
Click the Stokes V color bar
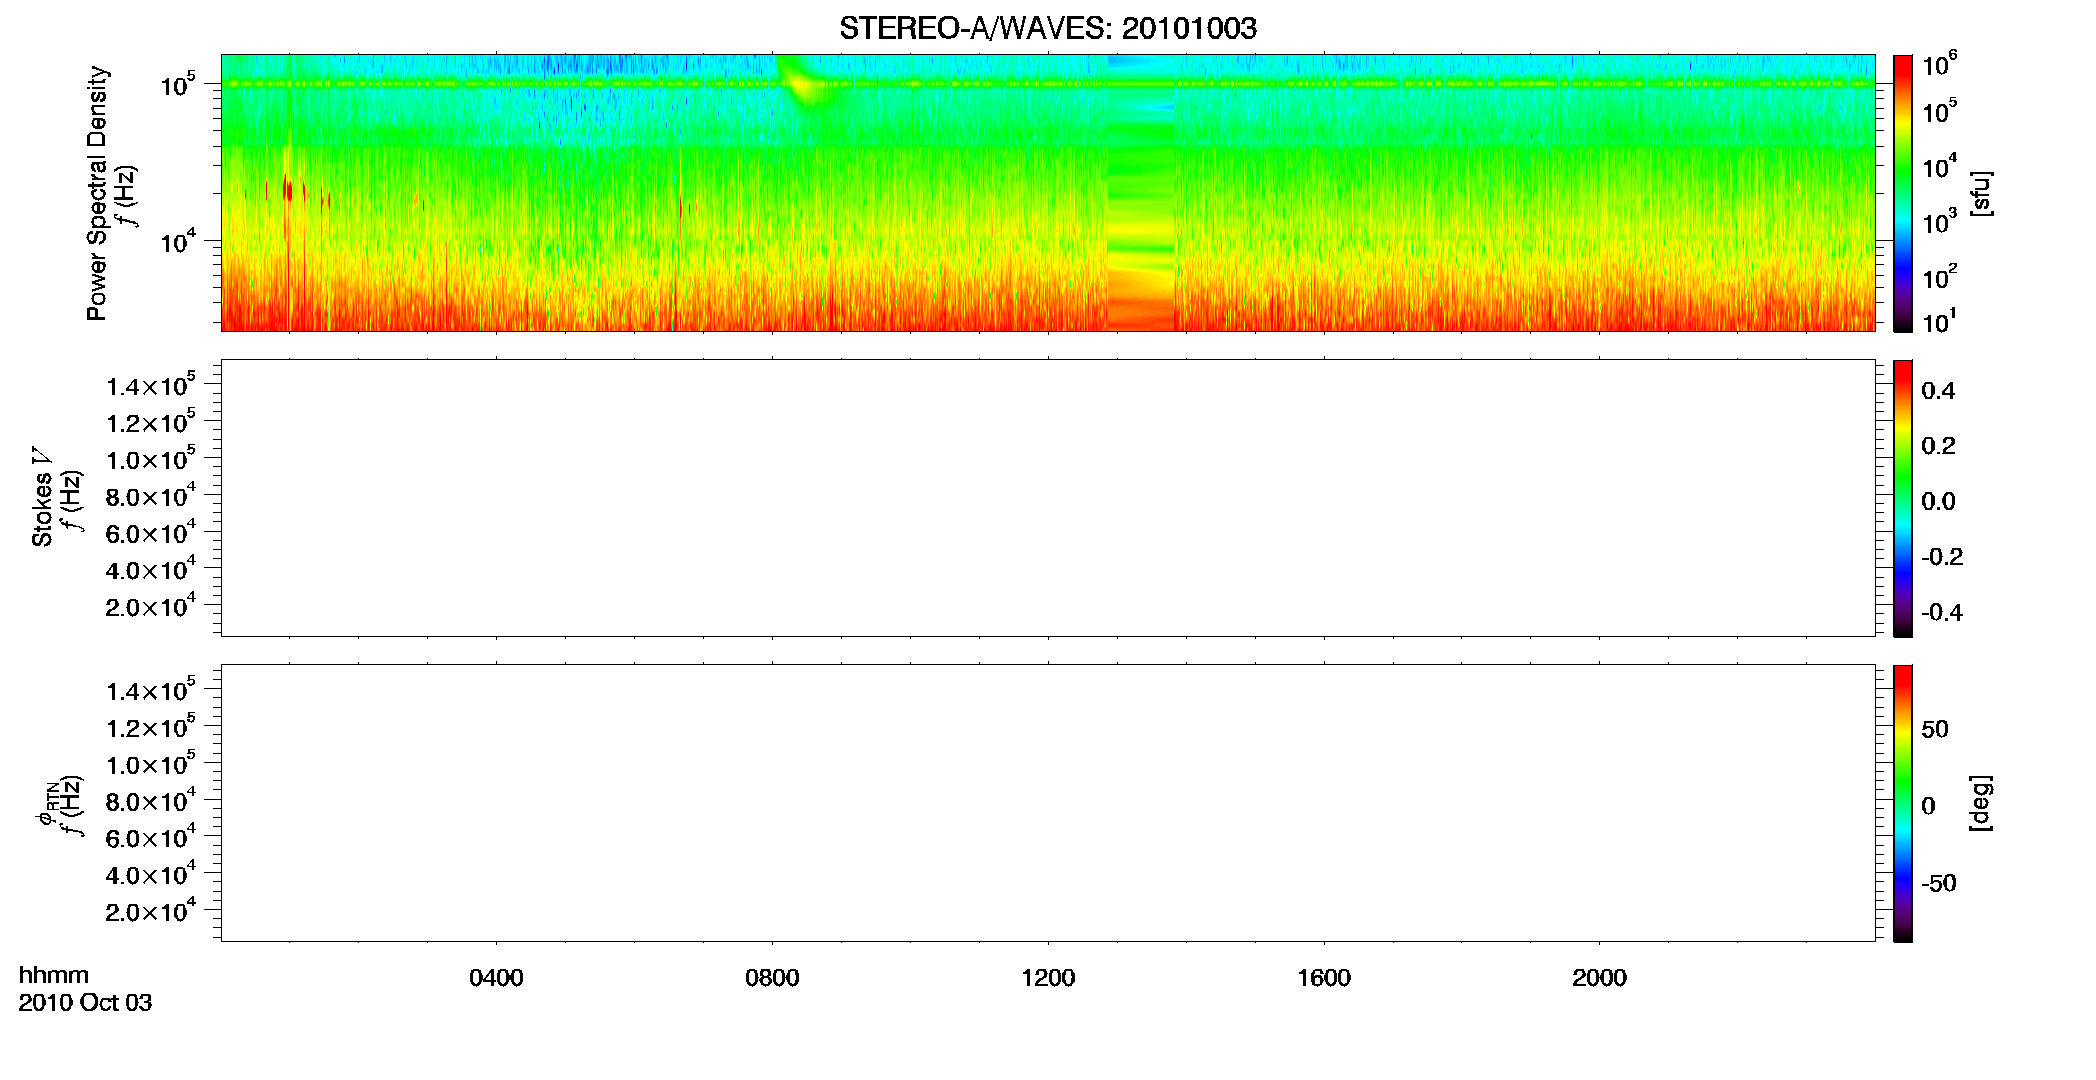click(x=1903, y=498)
